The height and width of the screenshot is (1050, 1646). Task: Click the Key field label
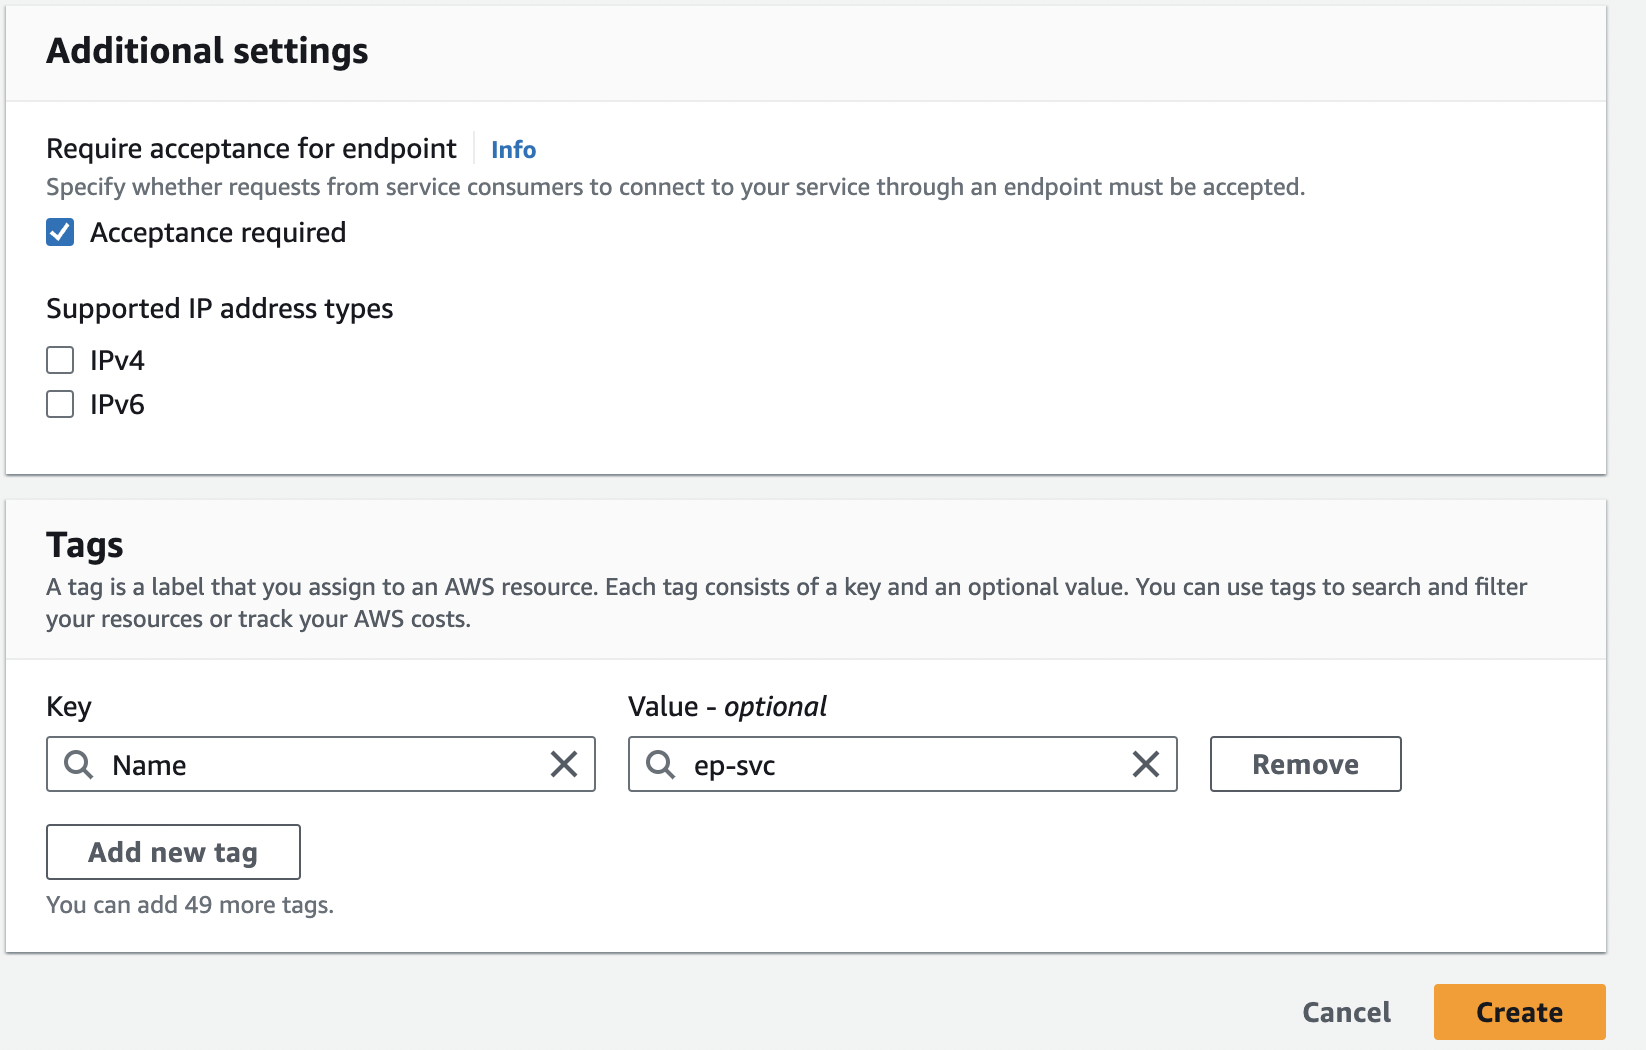(69, 707)
